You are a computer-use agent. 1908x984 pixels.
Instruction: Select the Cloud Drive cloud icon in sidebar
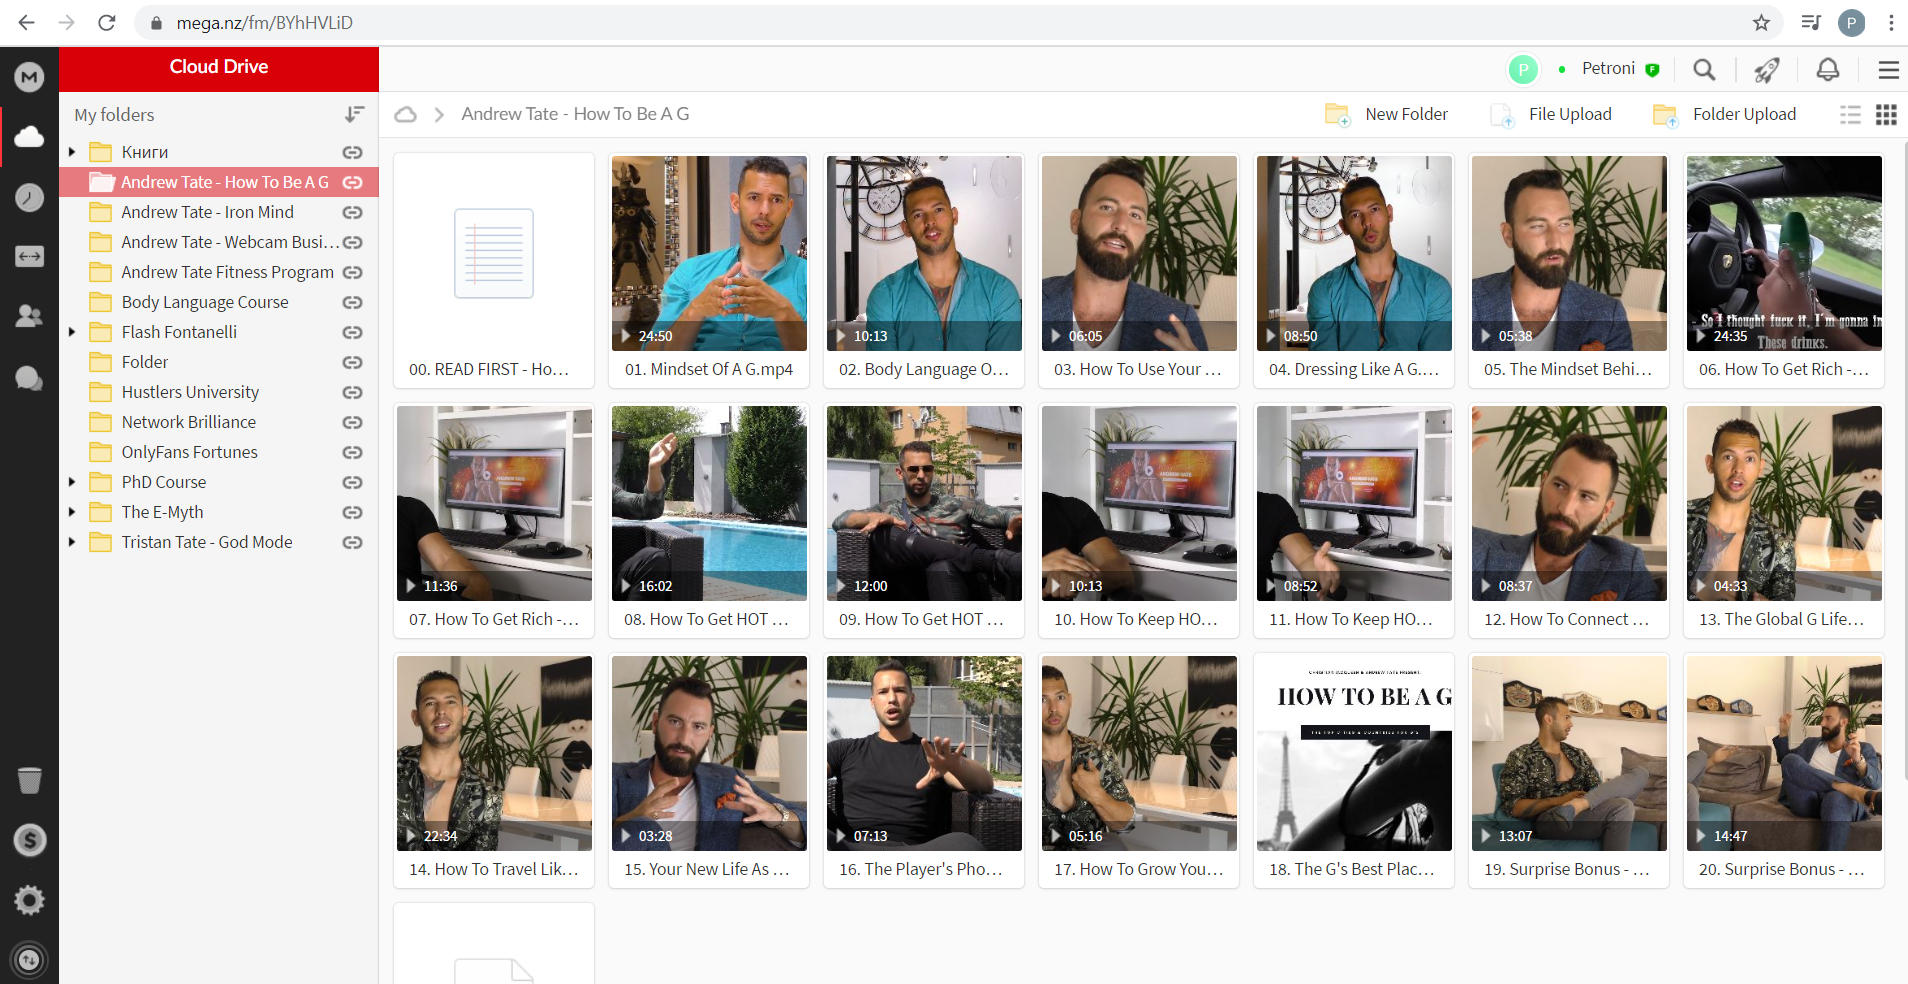pyautogui.click(x=29, y=136)
